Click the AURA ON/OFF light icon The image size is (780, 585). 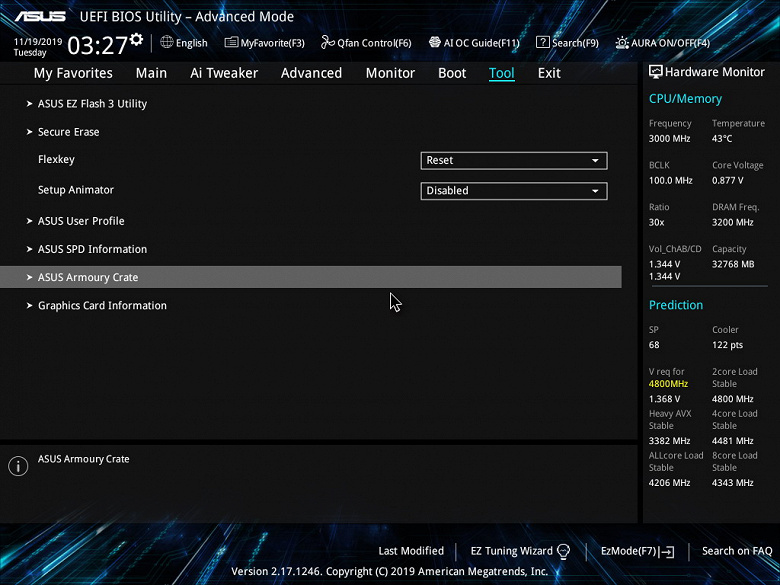click(622, 43)
